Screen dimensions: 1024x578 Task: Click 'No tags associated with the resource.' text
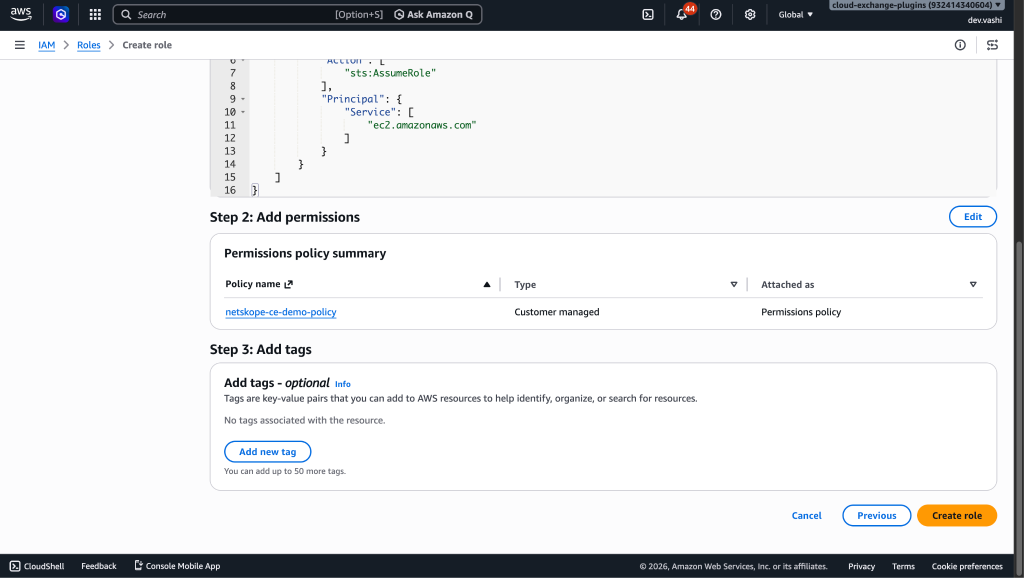[x=304, y=421]
